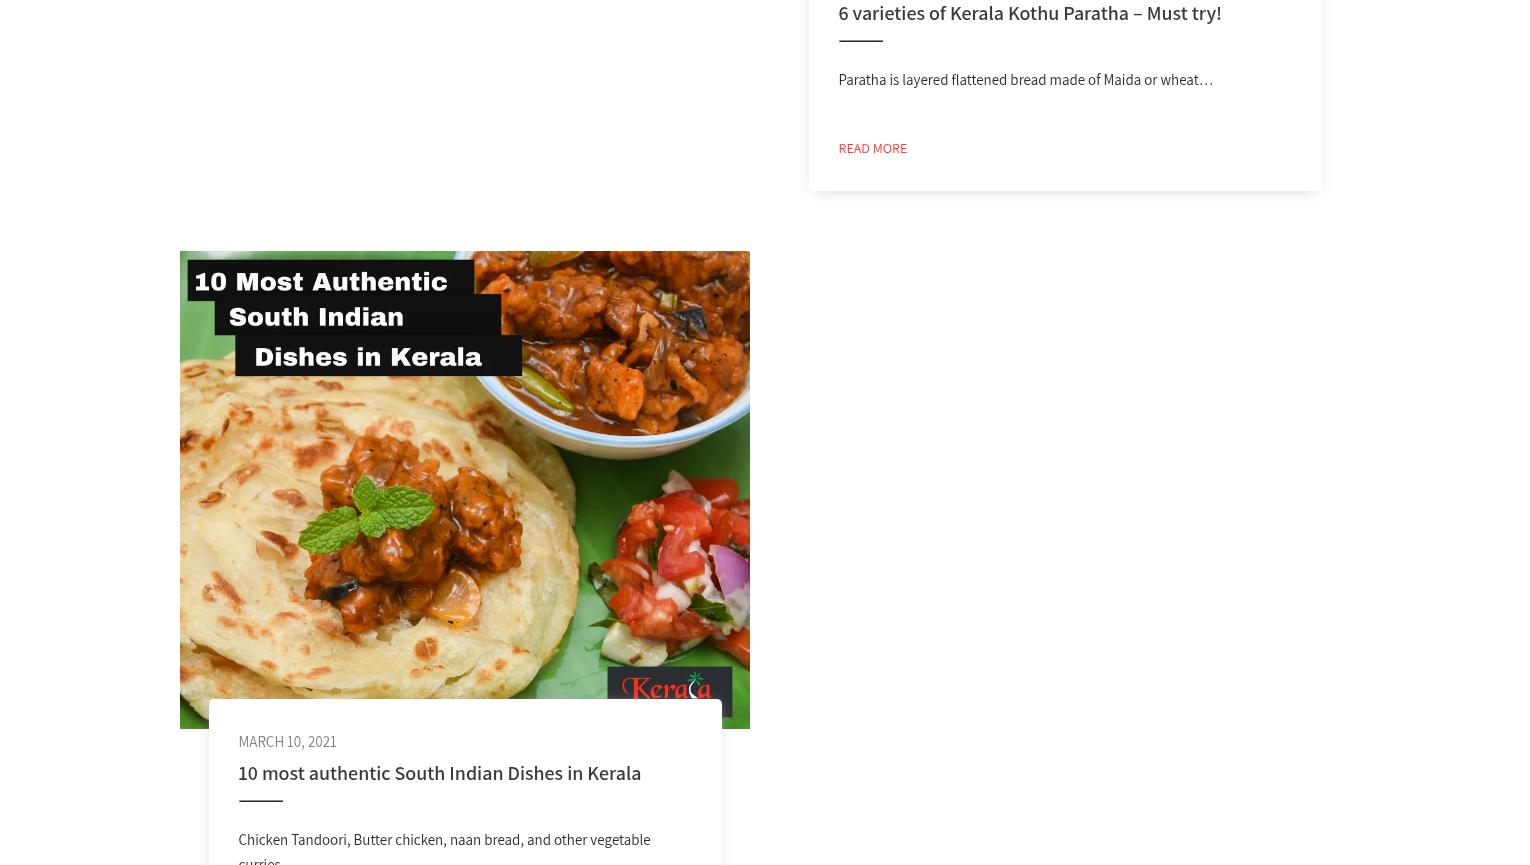Click the divider under the Kothu Paratha title
1530x865 pixels.
click(x=860, y=41)
